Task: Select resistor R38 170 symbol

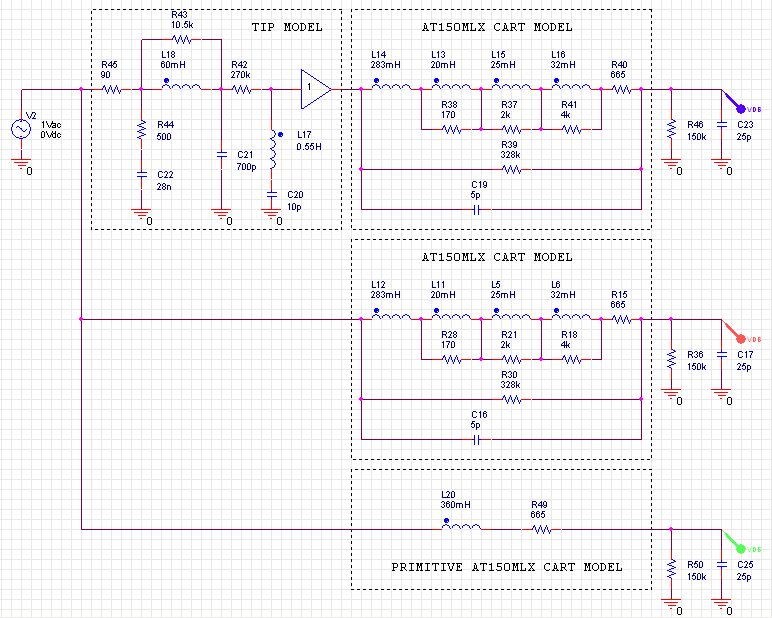Action: coord(451,130)
